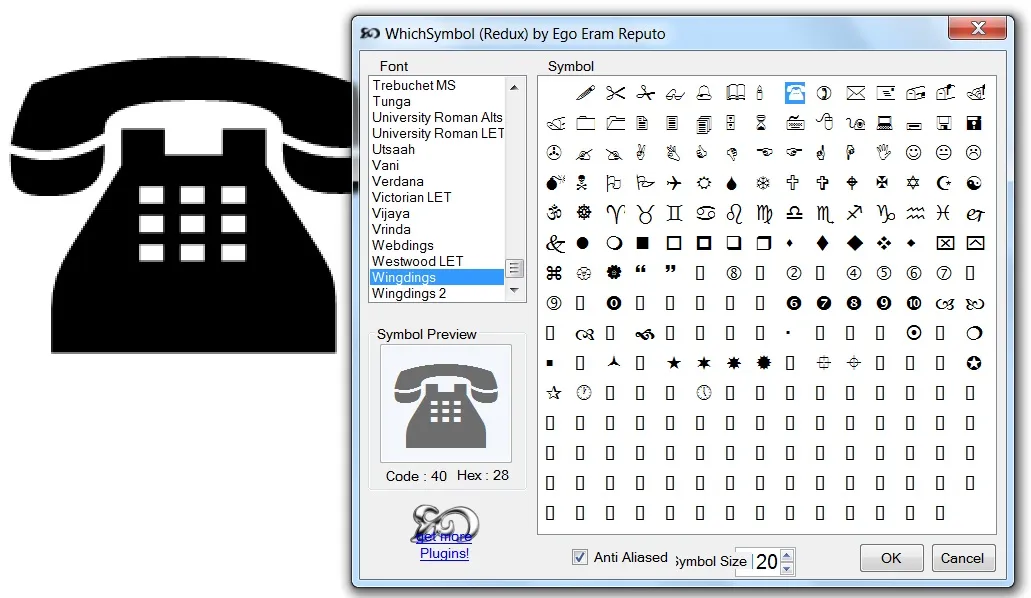The height and width of the screenshot is (598, 1031).
Task: Click the font list scrollbar thumb
Action: (514, 268)
